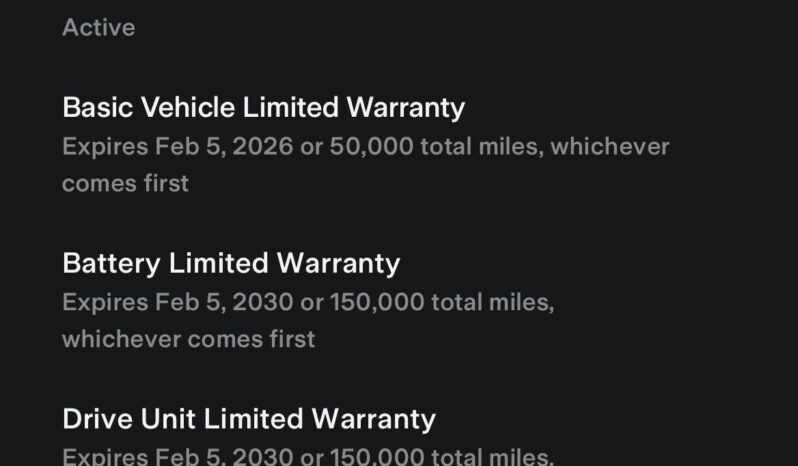Click the 150,000 miles figure under Battery
This screenshot has width=798, height=466.
pyautogui.click(x=377, y=302)
